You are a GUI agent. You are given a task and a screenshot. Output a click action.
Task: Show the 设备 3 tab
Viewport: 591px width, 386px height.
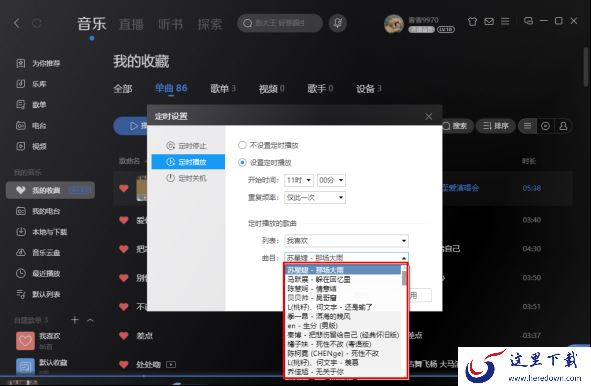[x=369, y=89]
